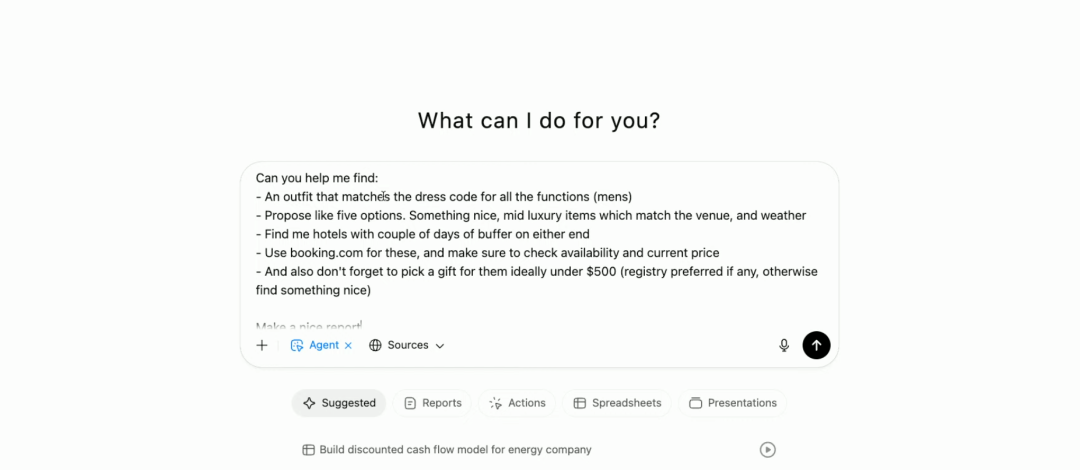The image size is (1080, 470).
Task: Go to the Presentations tab
Action: click(732, 403)
